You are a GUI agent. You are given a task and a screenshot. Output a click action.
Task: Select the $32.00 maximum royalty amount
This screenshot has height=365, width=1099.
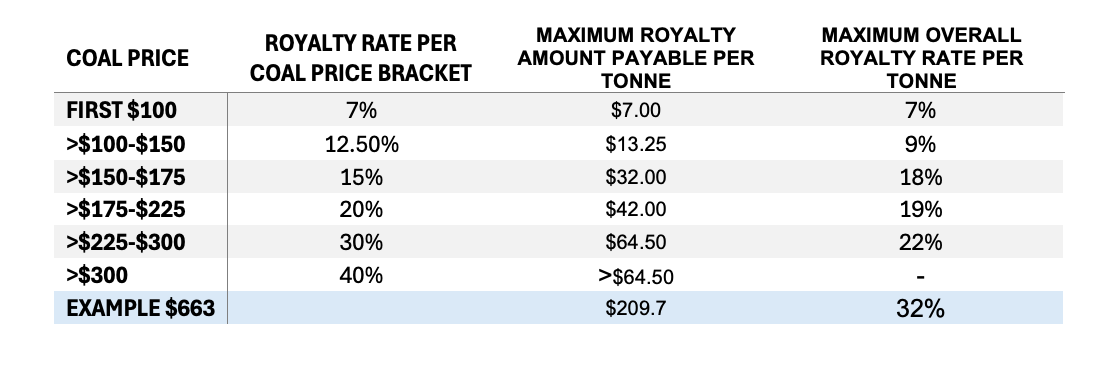point(636,177)
